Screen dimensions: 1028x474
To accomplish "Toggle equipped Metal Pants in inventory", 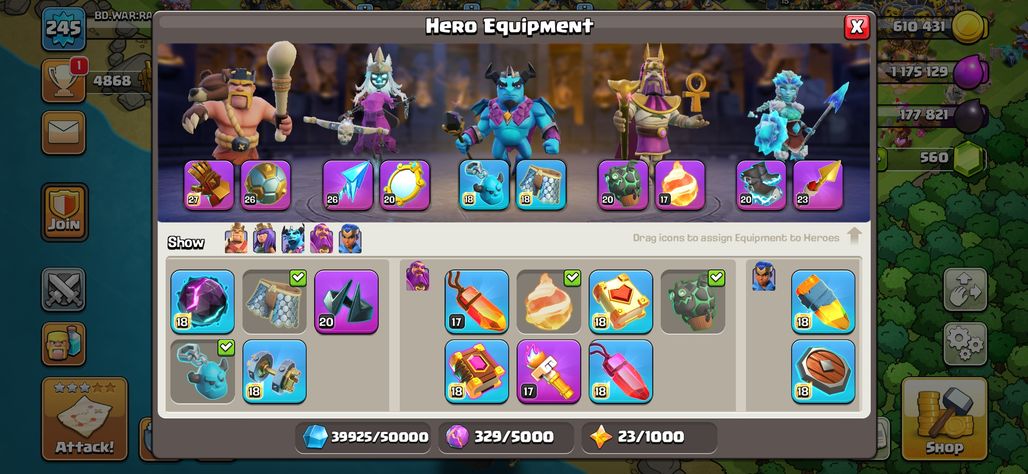I will 275,302.
